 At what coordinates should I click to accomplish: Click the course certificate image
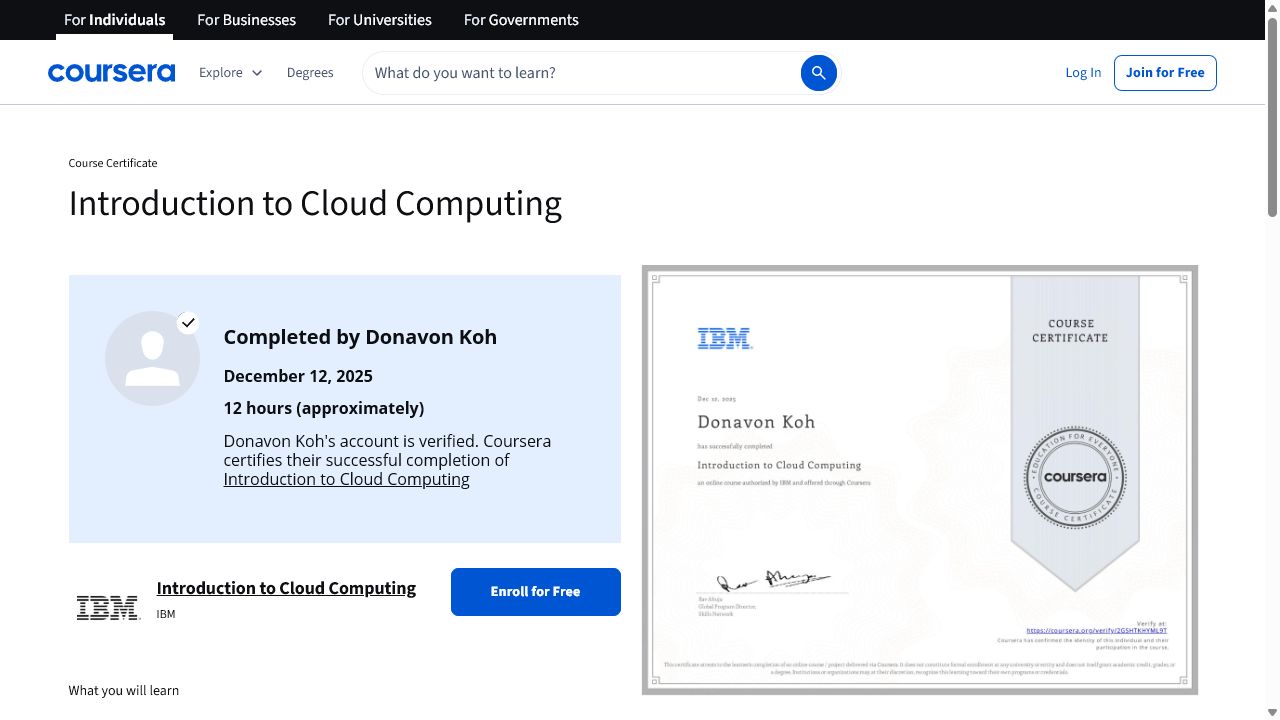click(920, 480)
